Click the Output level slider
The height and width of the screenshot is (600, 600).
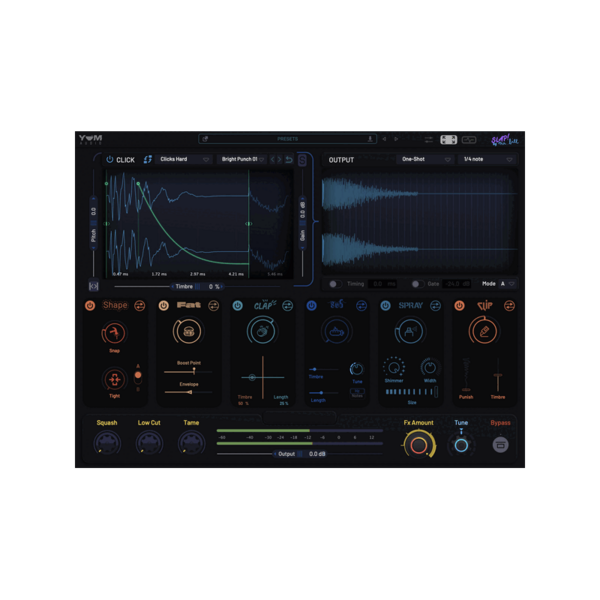point(300,454)
